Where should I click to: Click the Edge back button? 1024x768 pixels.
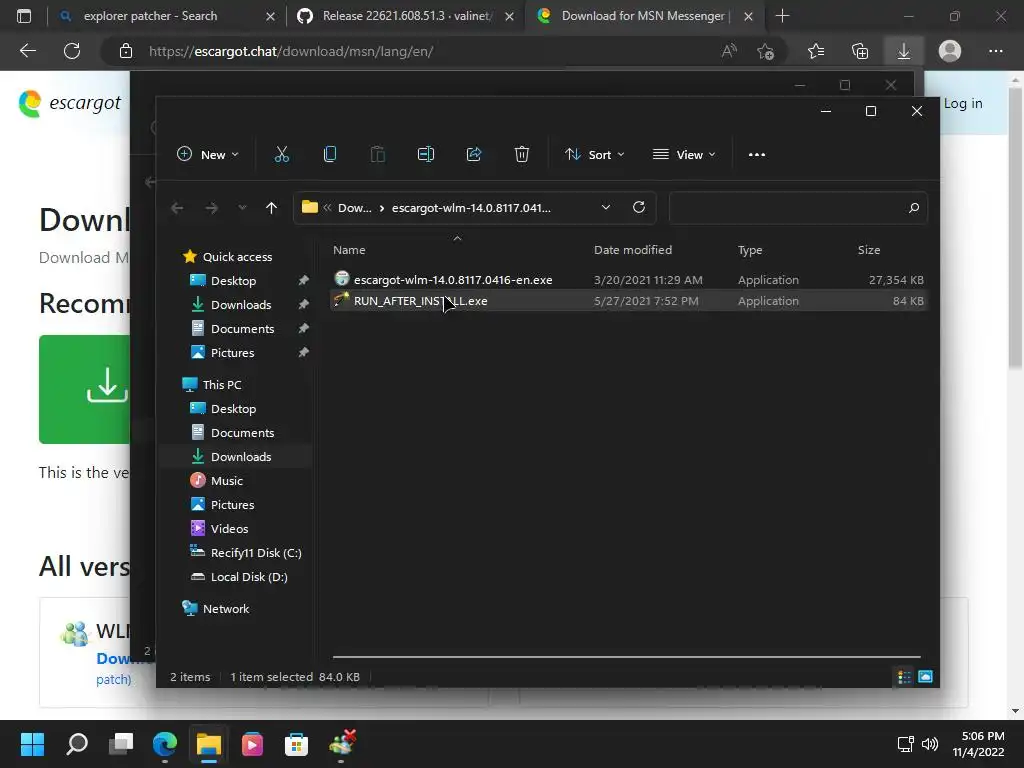point(27,51)
